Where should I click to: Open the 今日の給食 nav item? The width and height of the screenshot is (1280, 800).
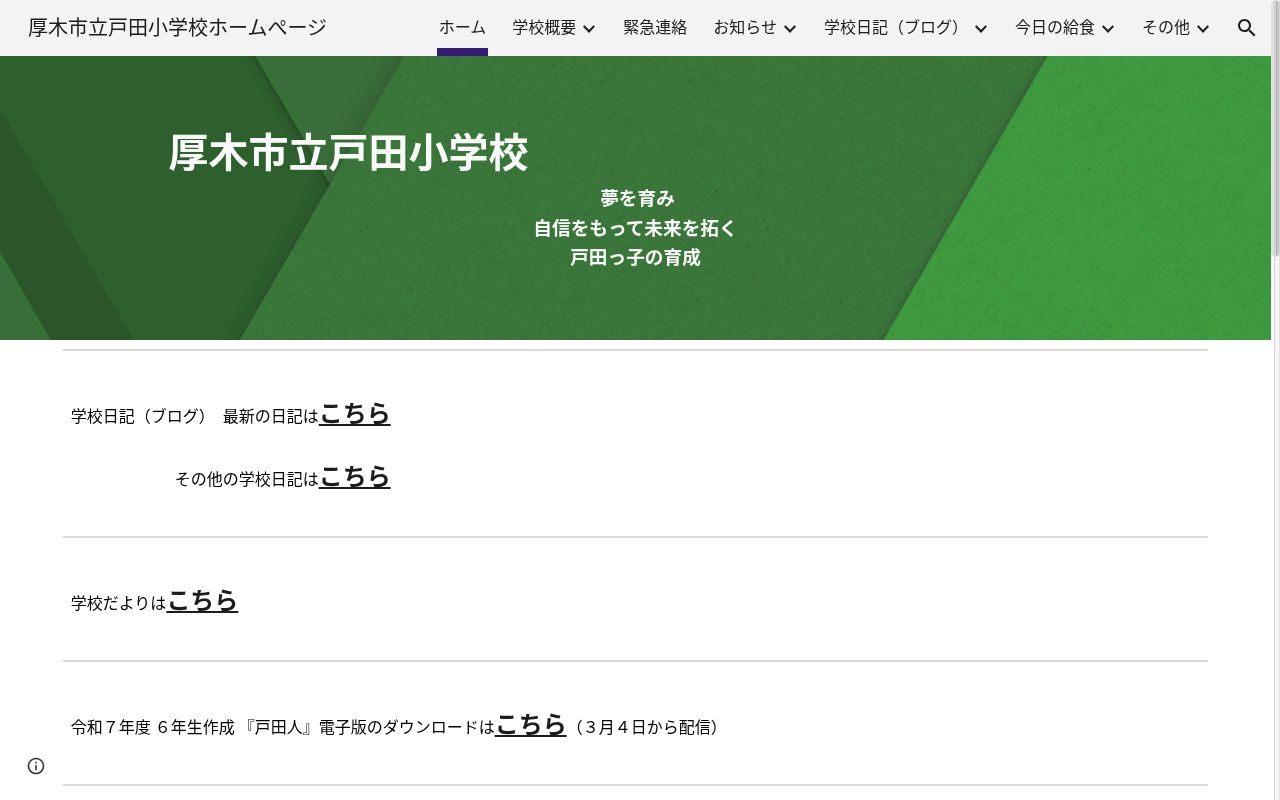[1055, 28]
